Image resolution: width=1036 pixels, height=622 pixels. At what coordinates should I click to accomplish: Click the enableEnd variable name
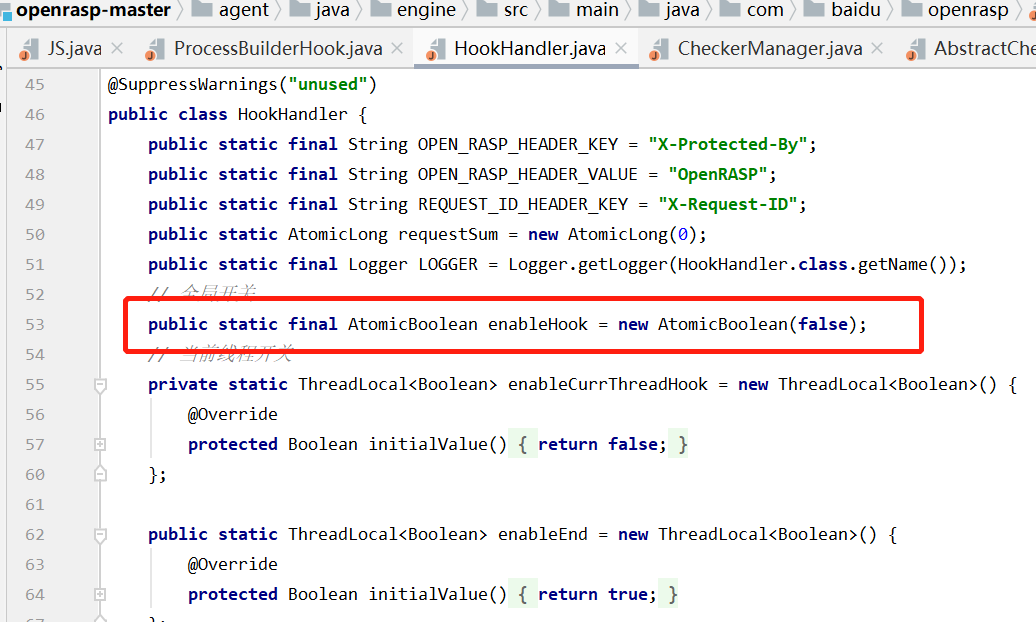542,534
